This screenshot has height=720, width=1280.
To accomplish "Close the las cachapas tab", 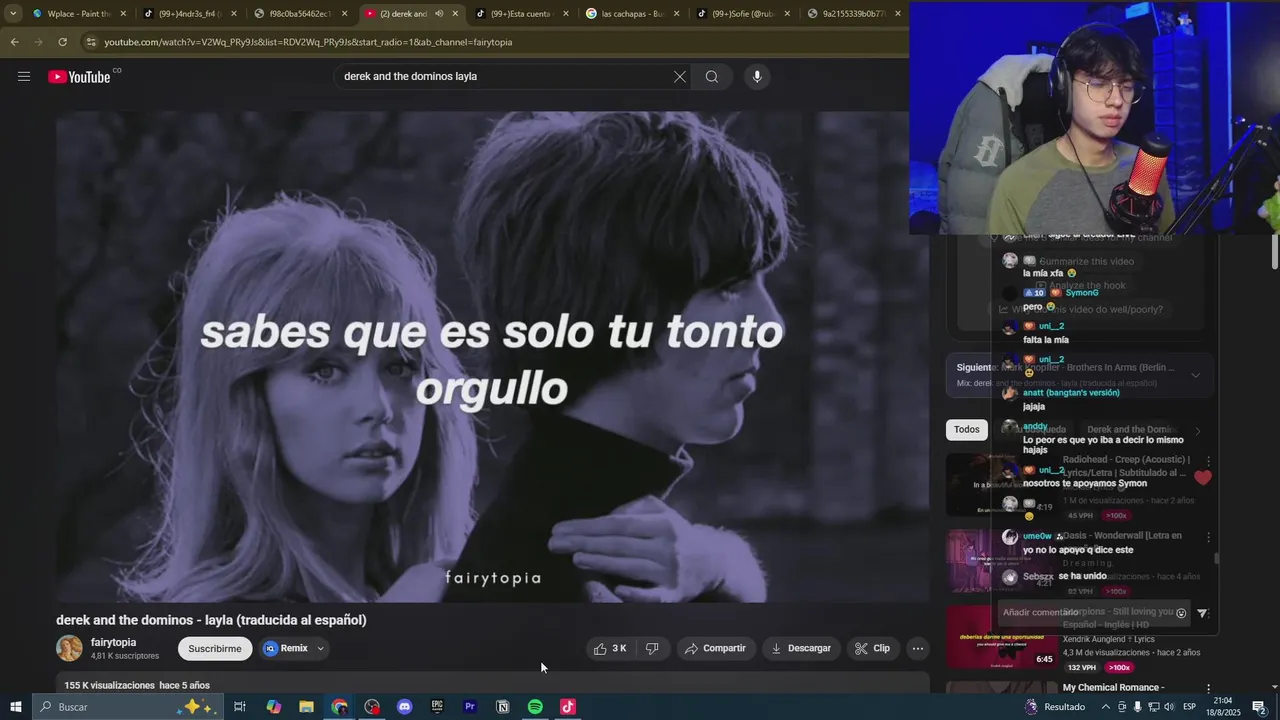I will (x=677, y=14).
